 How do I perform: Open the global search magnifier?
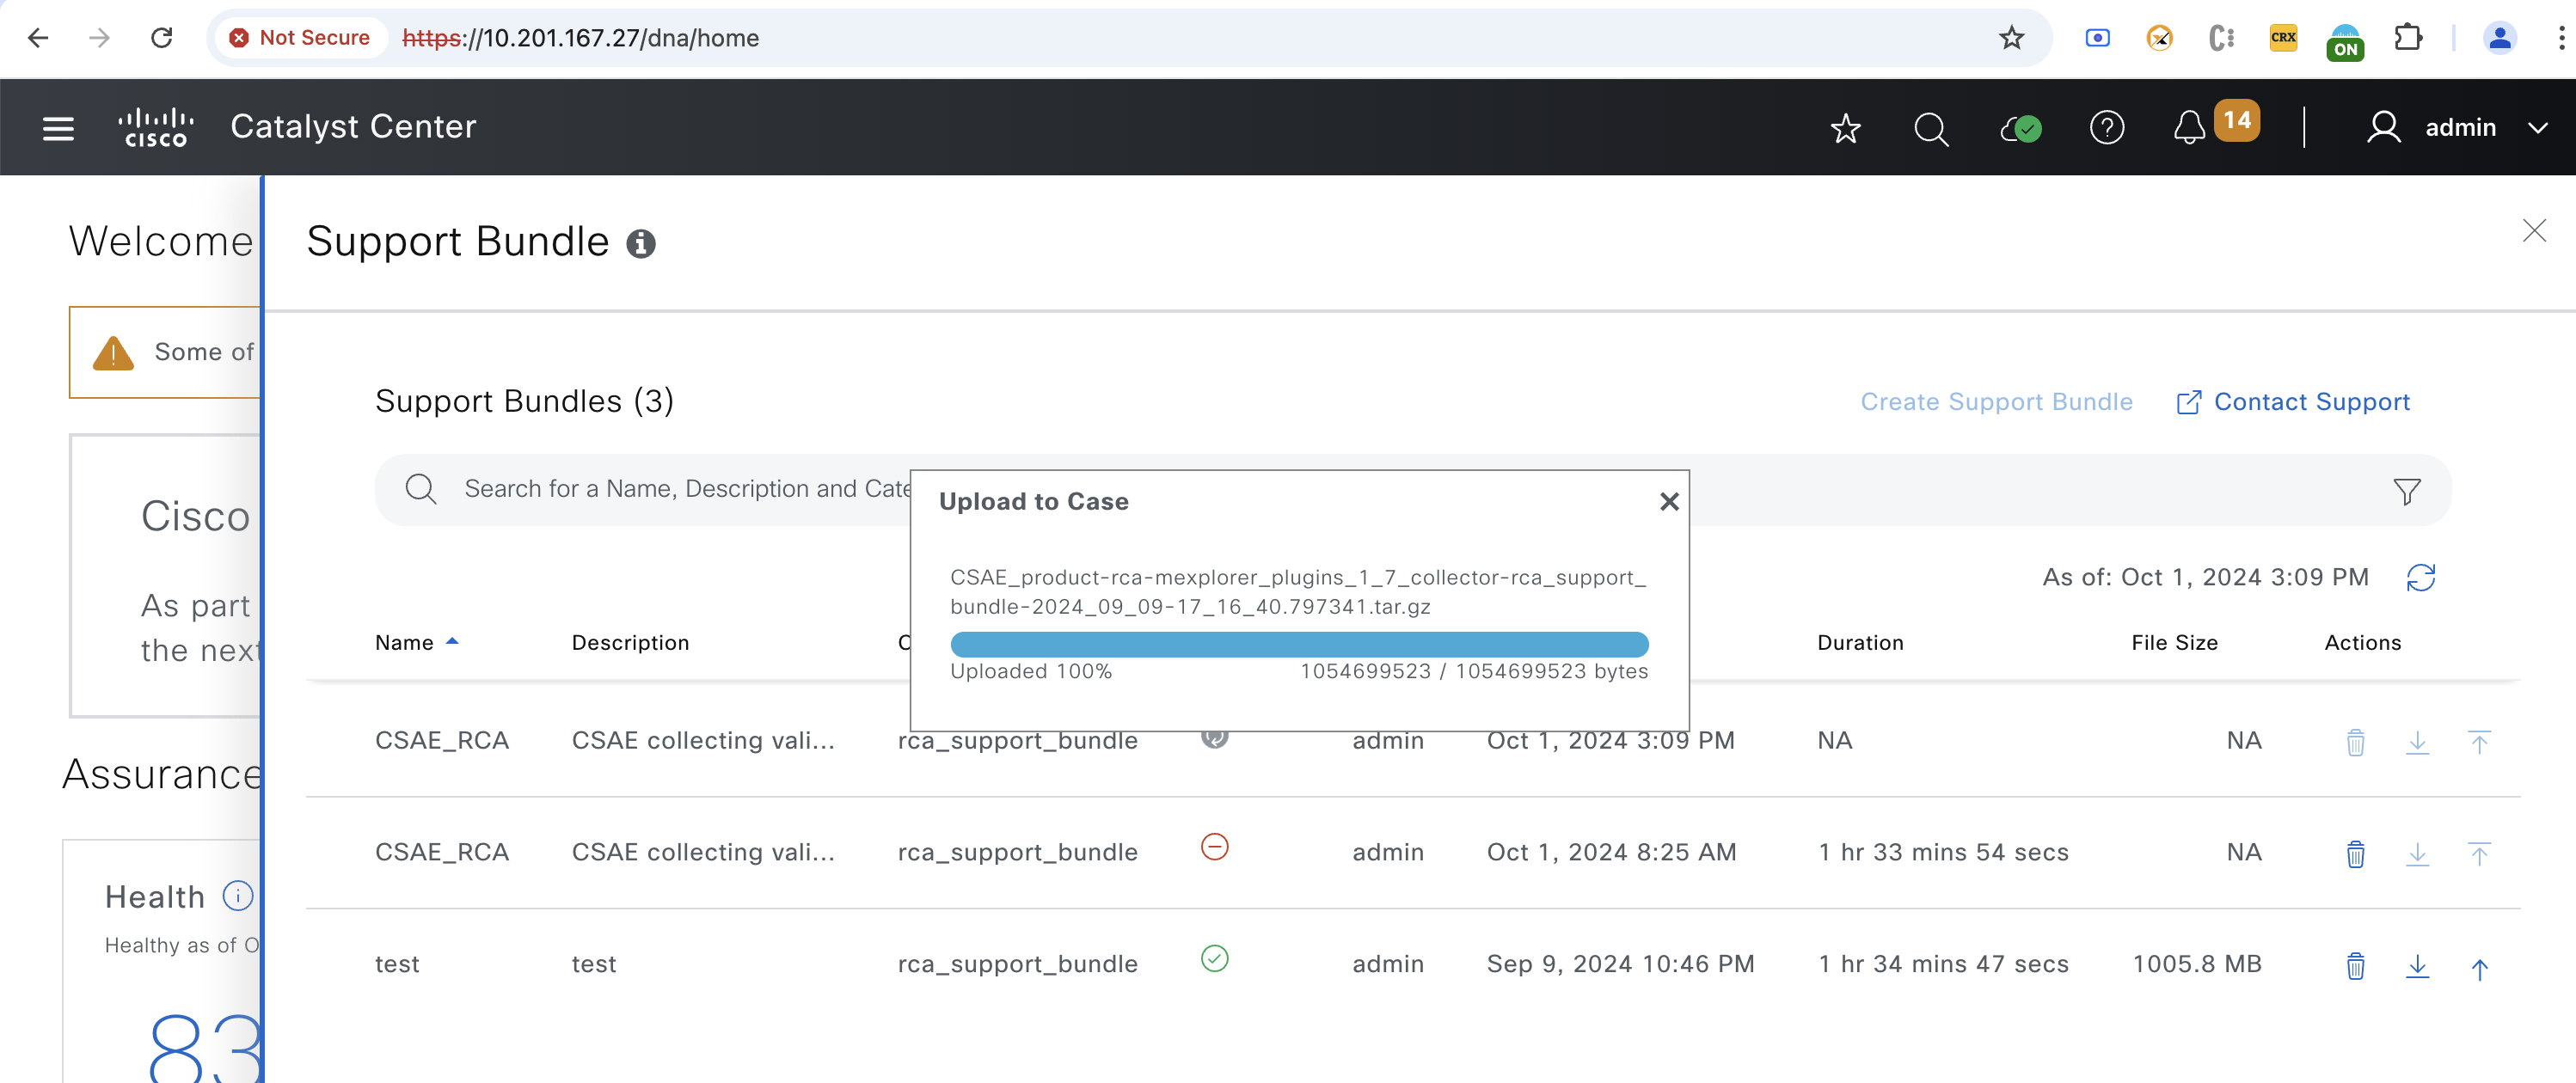pos(1930,128)
